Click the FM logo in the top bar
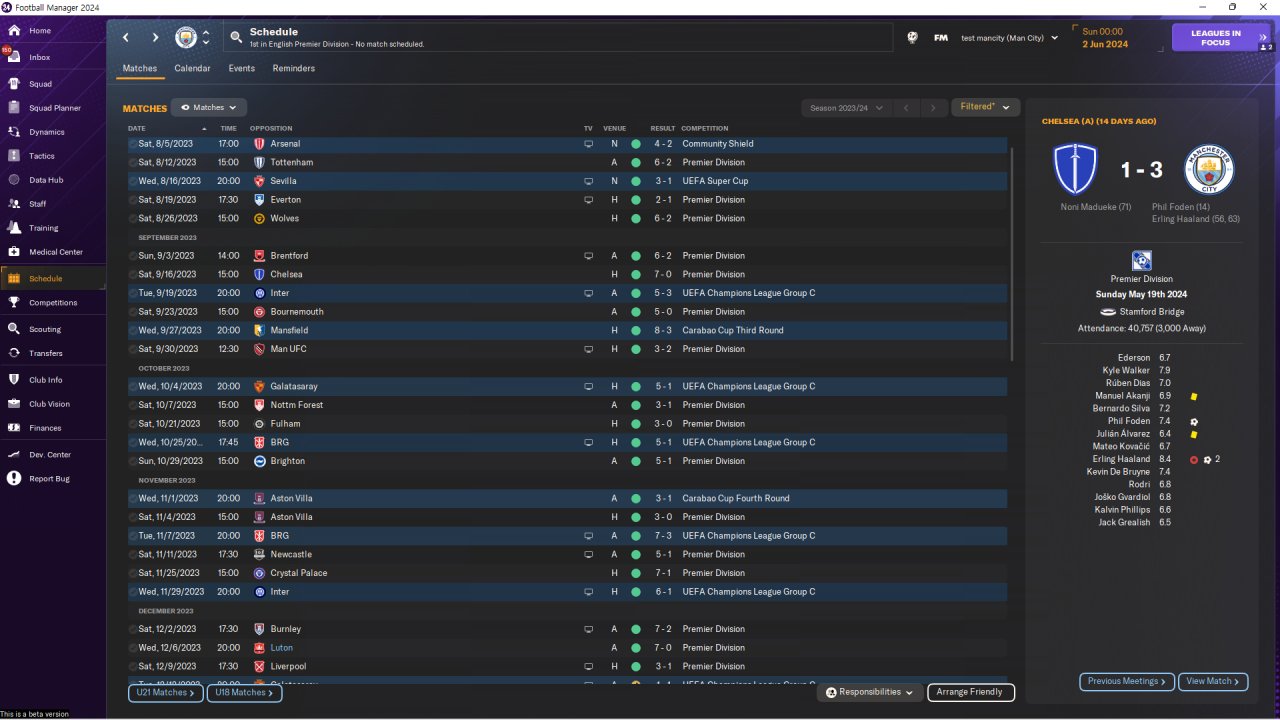This screenshot has height=720, width=1280. (x=941, y=38)
